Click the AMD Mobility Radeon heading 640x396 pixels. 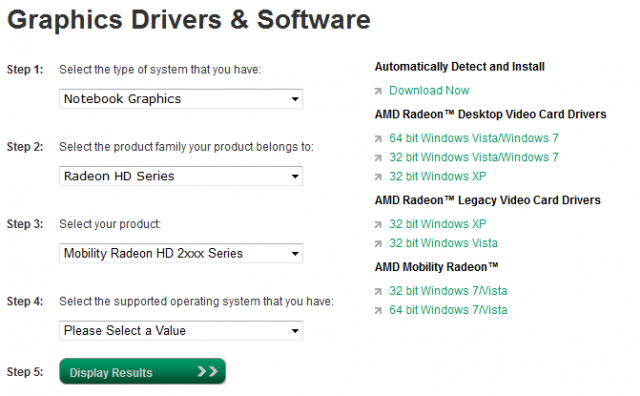(436, 267)
